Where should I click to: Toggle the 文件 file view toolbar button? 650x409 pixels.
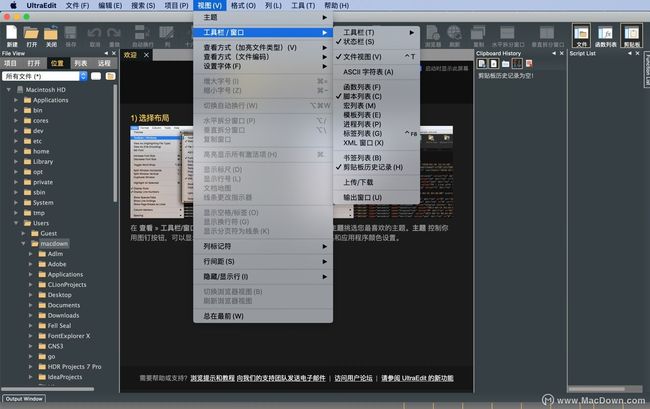[x=581, y=36]
